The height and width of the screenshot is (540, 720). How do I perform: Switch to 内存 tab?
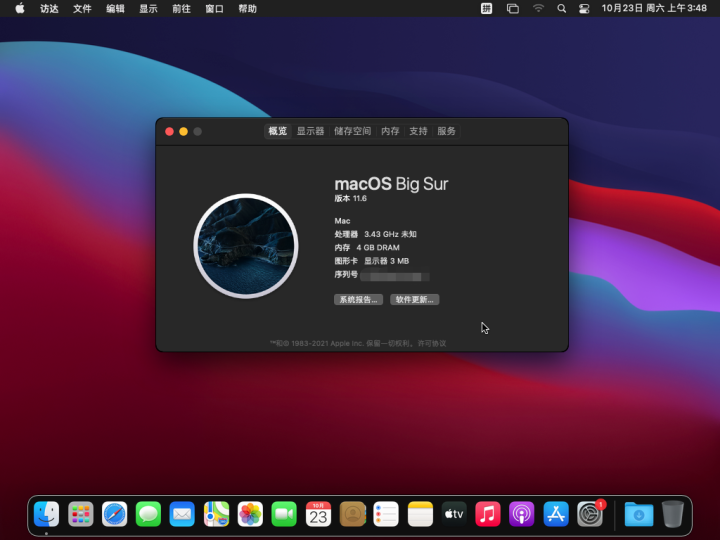(390, 131)
